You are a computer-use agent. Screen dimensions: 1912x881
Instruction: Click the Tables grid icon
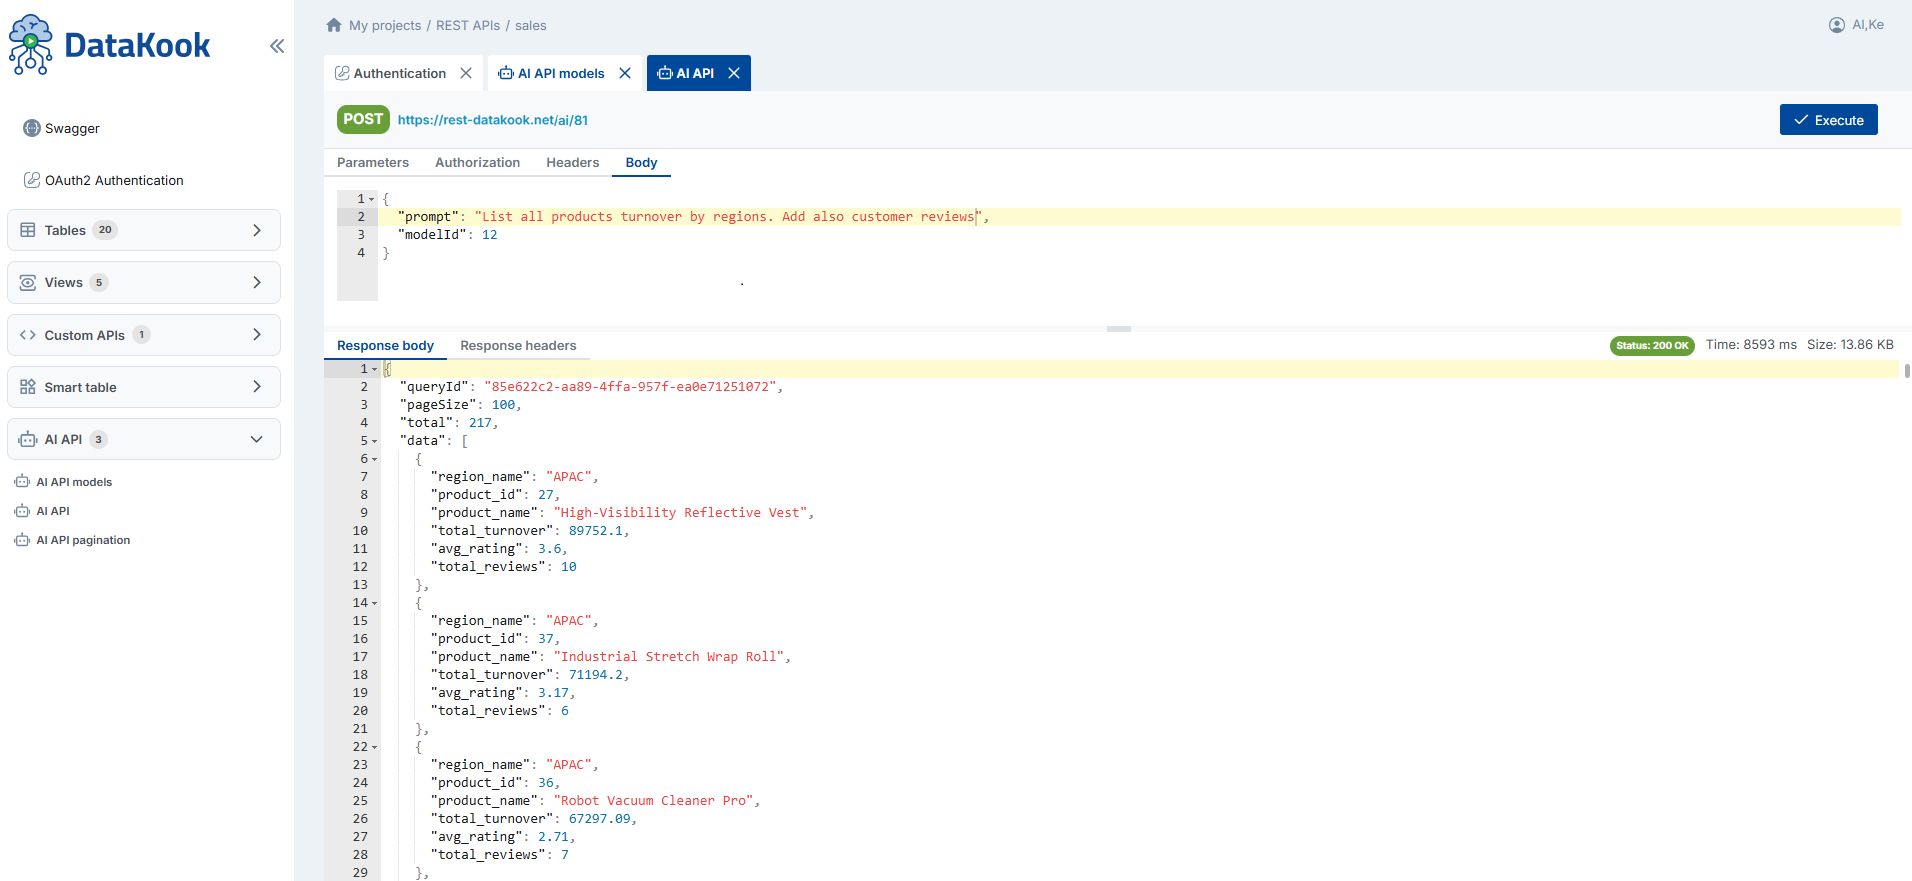pyautogui.click(x=28, y=230)
